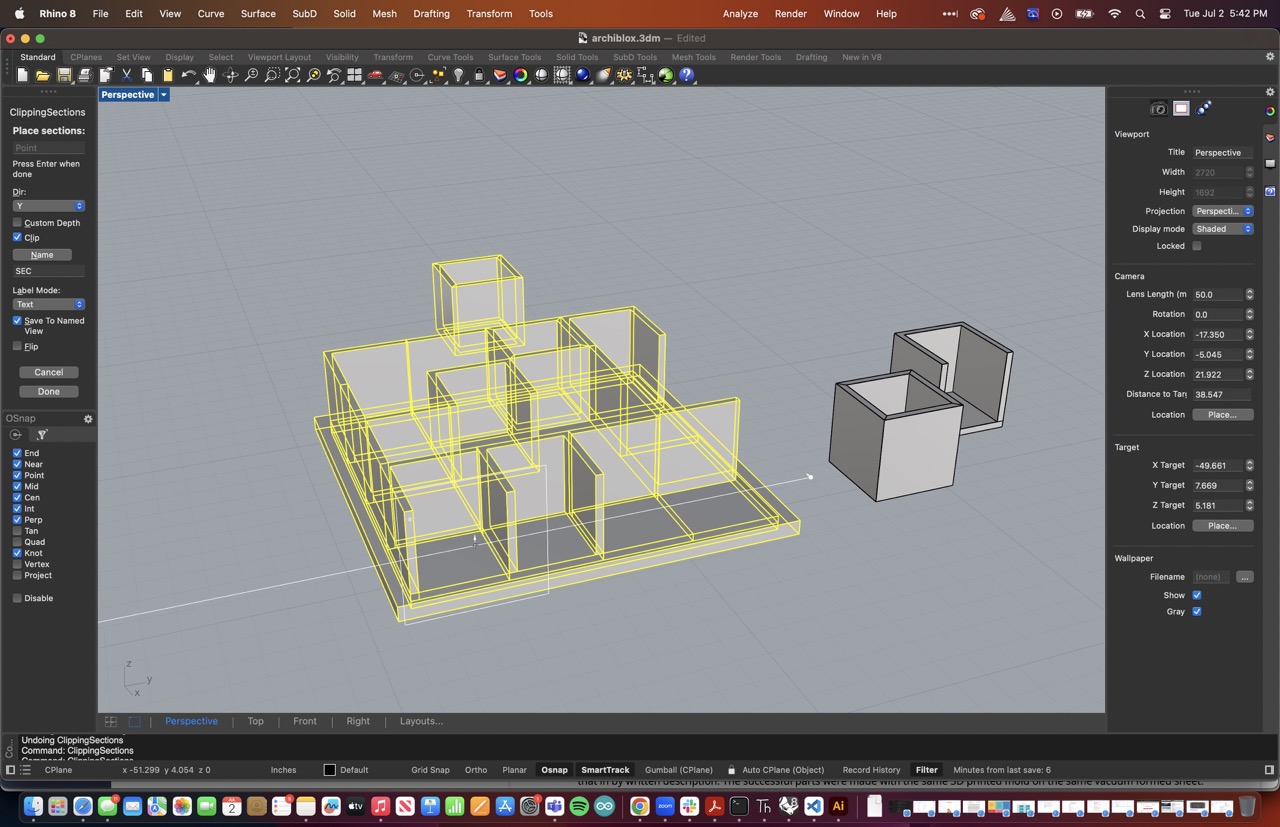Image resolution: width=1280 pixels, height=827 pixels.
Task: Click the camera Rotation stepper
Action: pyautogui.click(x=1249, y=314)
